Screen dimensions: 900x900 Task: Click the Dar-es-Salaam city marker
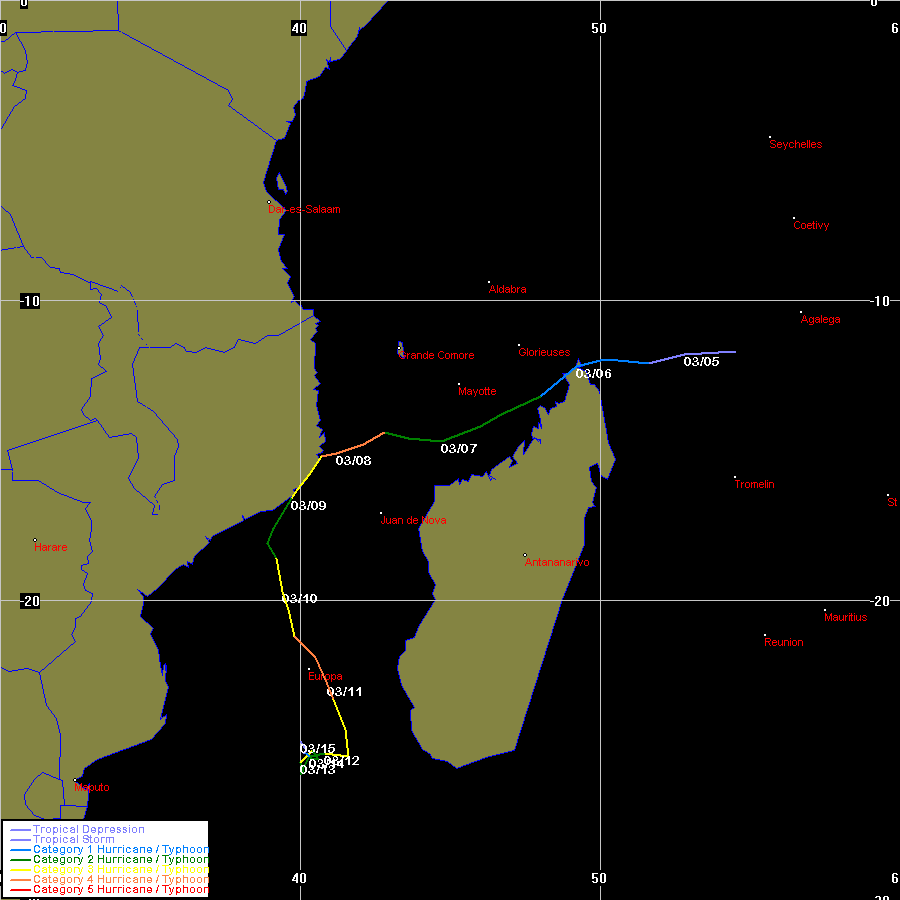point(269,202)
